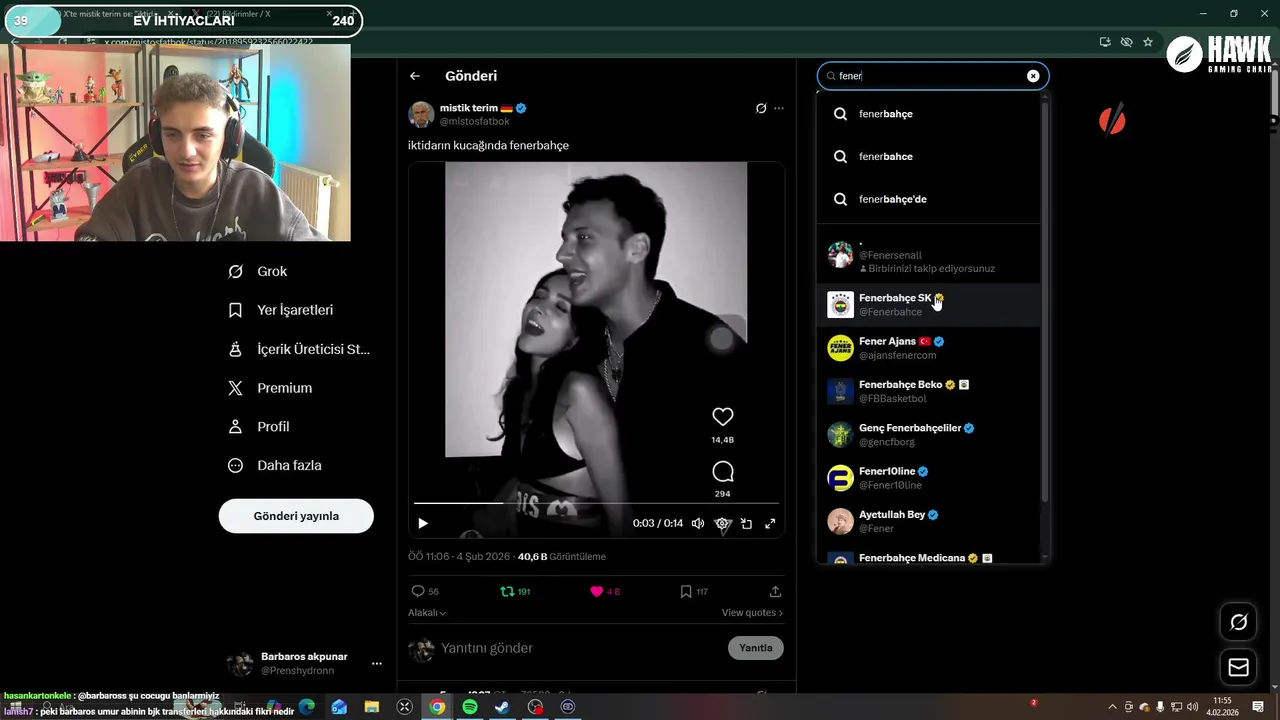The height and width of the screenshot is (720, 1280).
Task: Toggle bookmark with 117 saves
Action: coord(694,591)
